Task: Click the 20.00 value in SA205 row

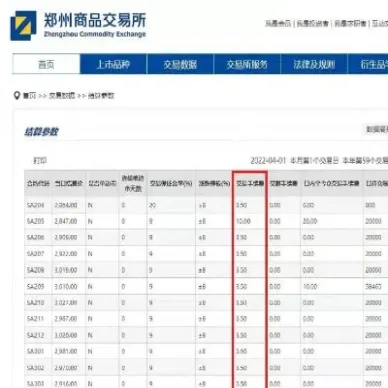Action: [310, 221]
